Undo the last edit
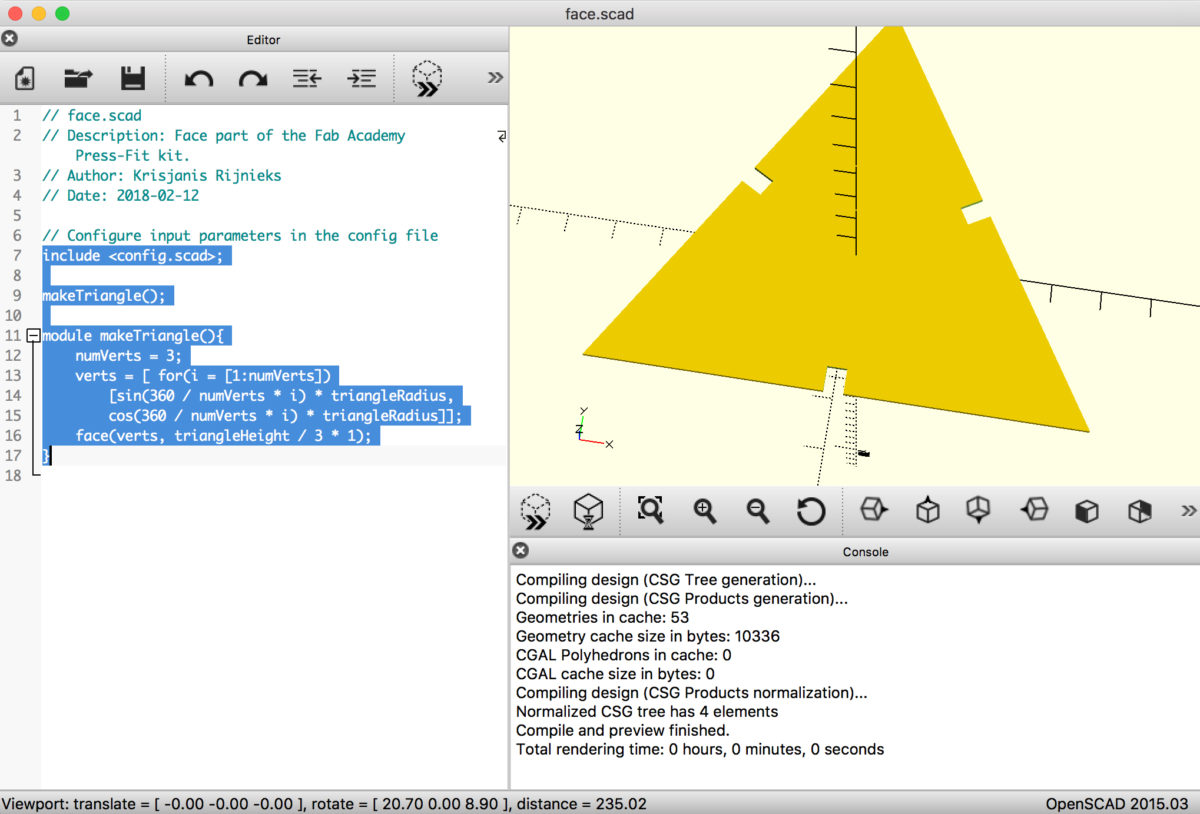Screen dimensions: 1200x814 click(198, 78)
